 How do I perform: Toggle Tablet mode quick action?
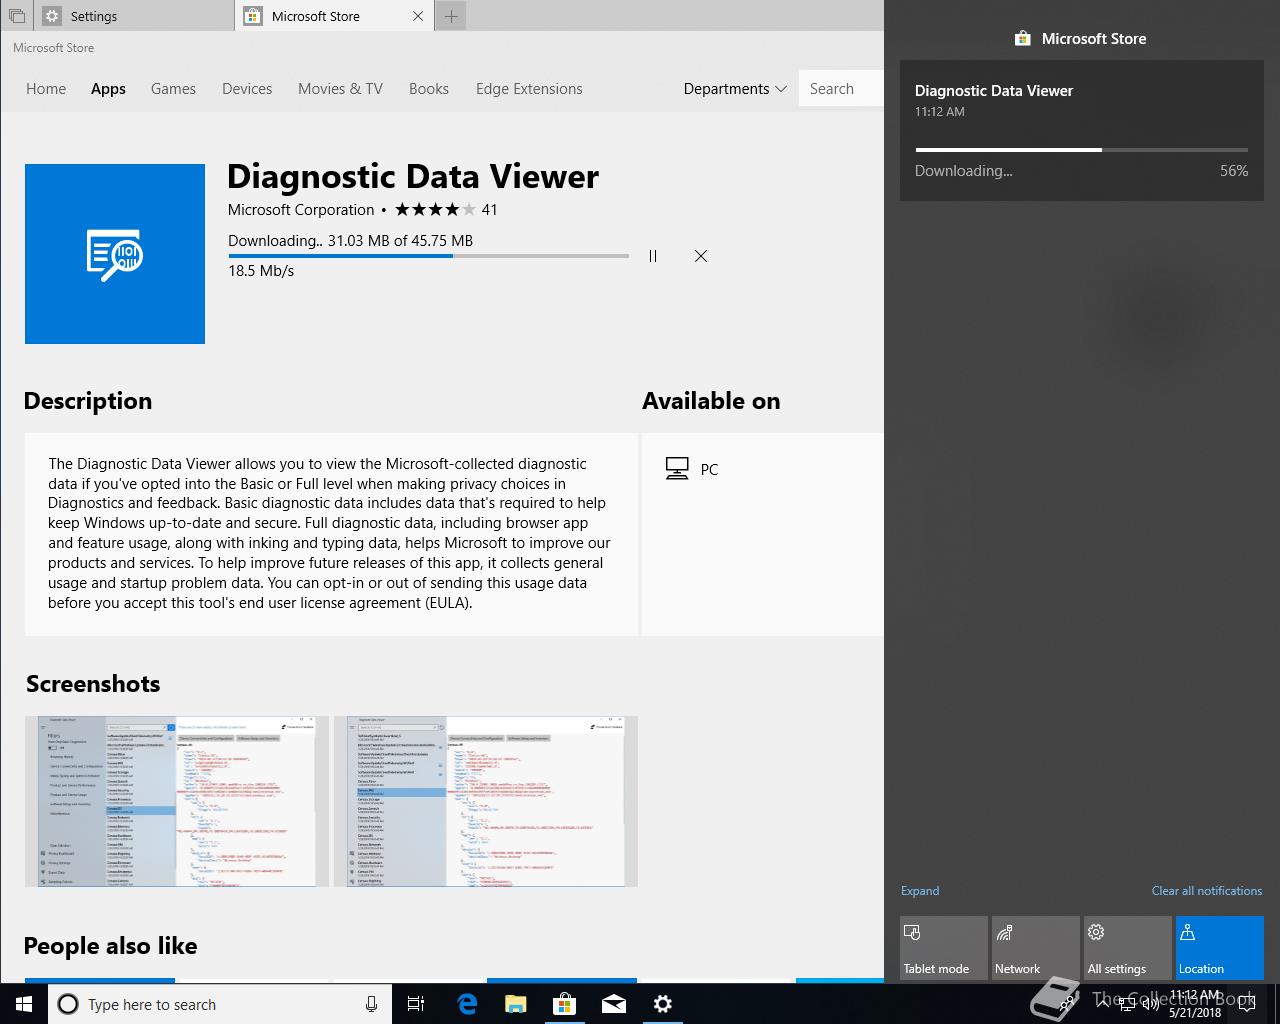tap(944, 948)
